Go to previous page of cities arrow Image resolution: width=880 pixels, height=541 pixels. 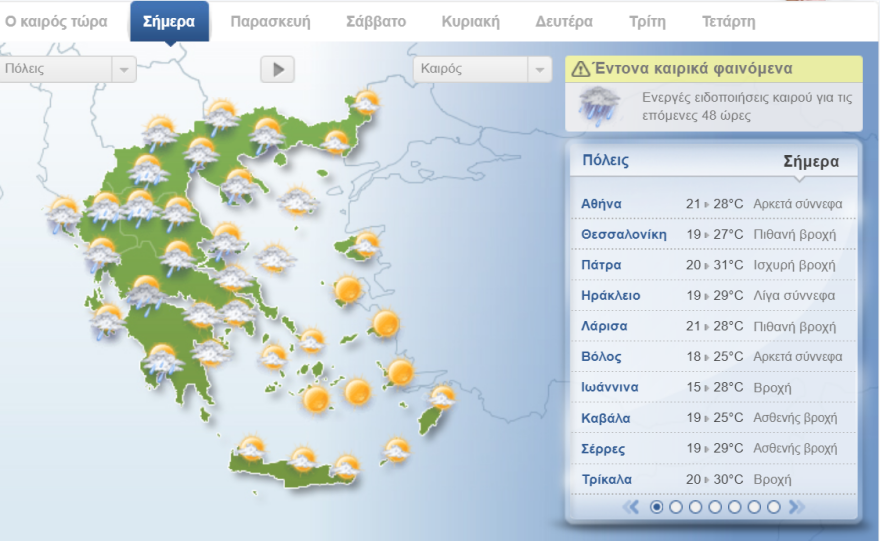tap(632, 507)
